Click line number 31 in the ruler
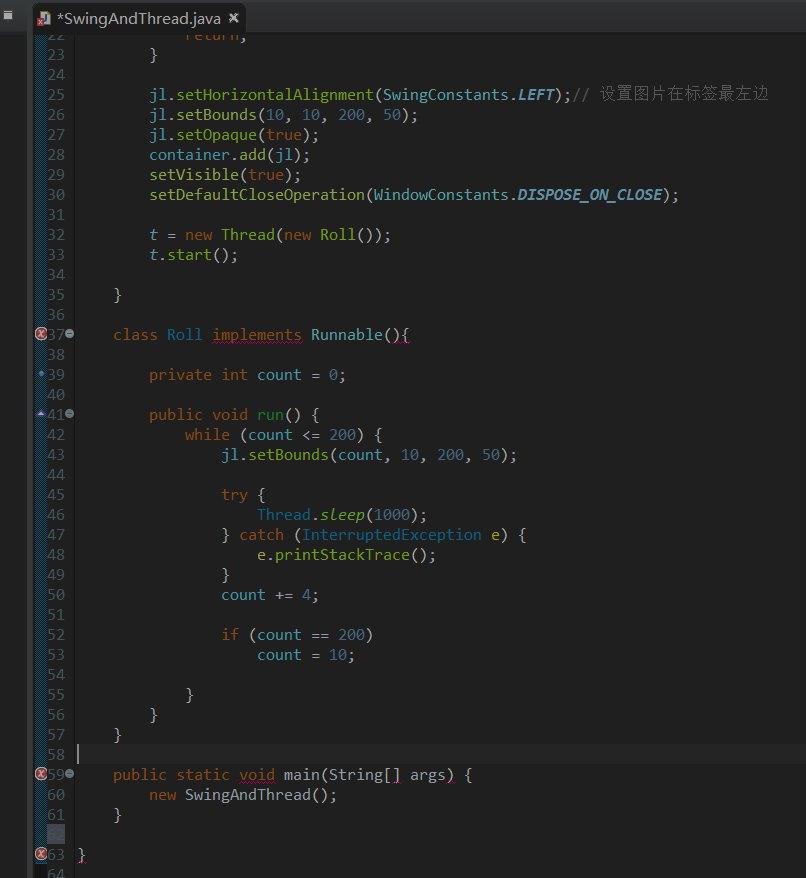This screenshot has height=878, width=806. coord(56,215)
